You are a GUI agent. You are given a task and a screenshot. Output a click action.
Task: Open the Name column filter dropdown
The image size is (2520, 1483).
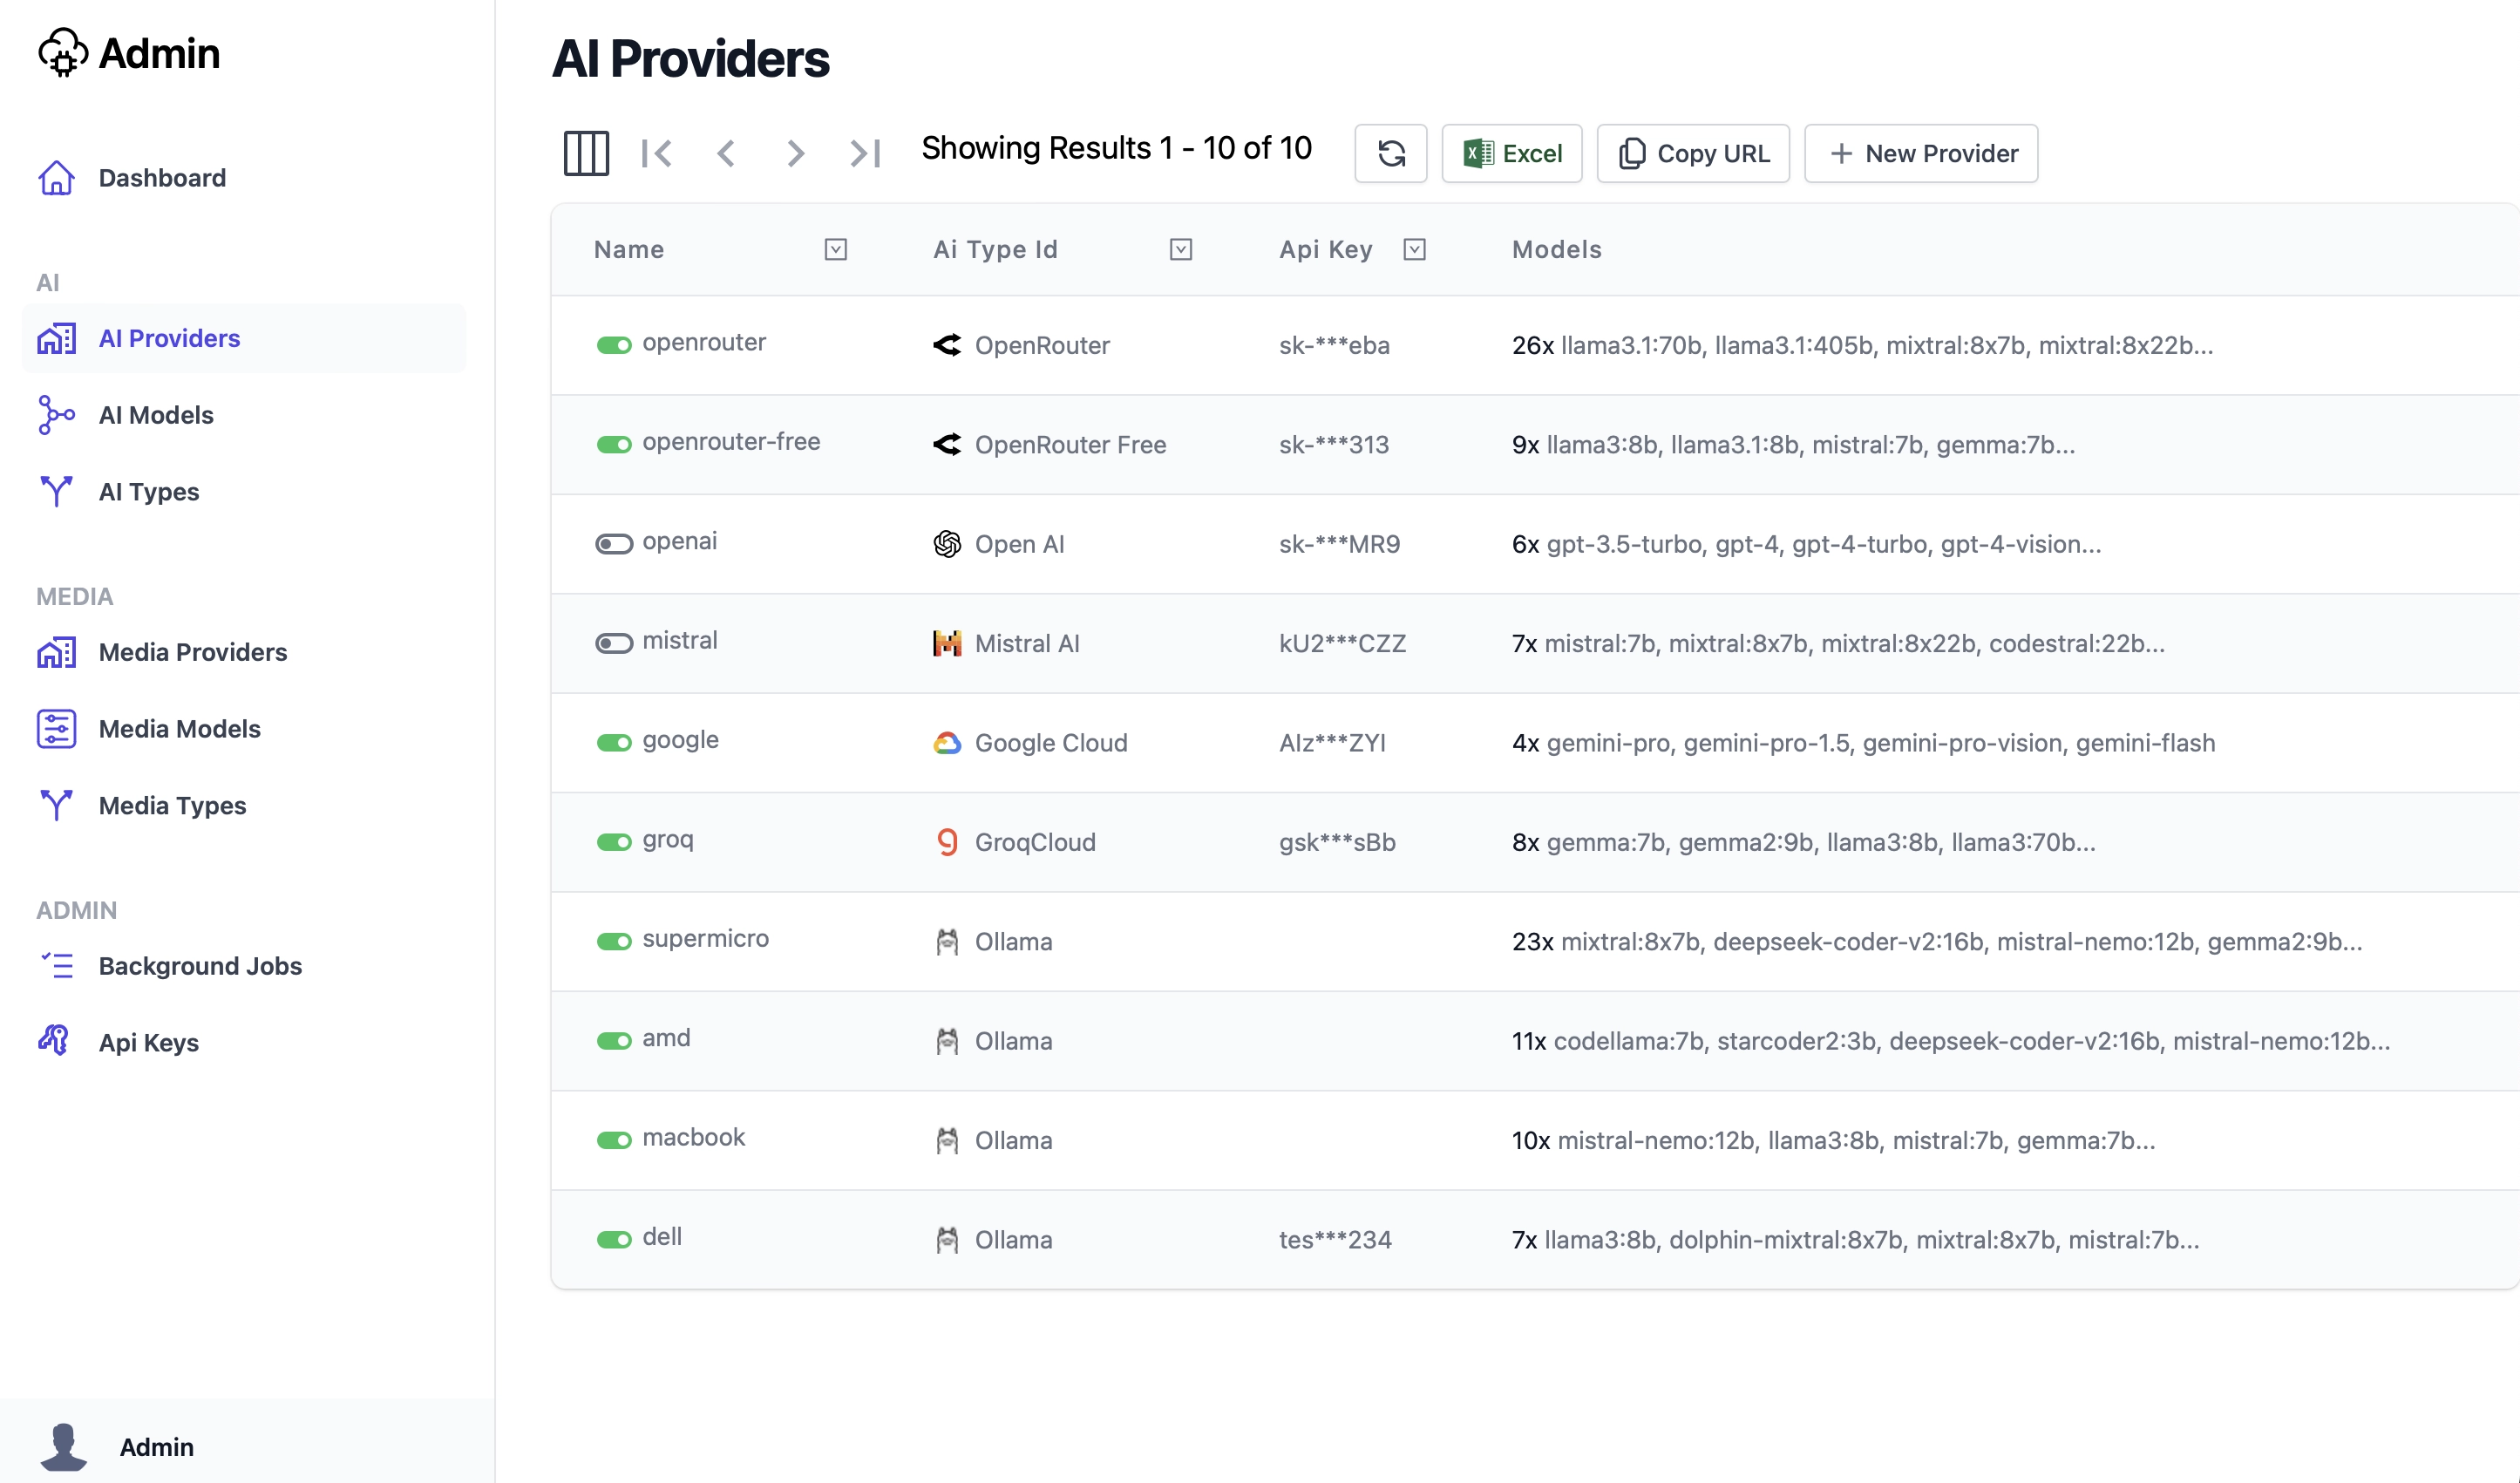tap(836, 249)
